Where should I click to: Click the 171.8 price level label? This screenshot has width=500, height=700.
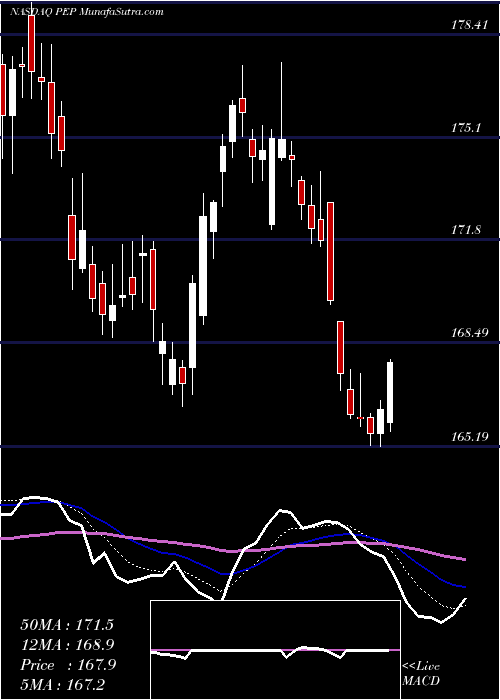[x=466, y=230]
